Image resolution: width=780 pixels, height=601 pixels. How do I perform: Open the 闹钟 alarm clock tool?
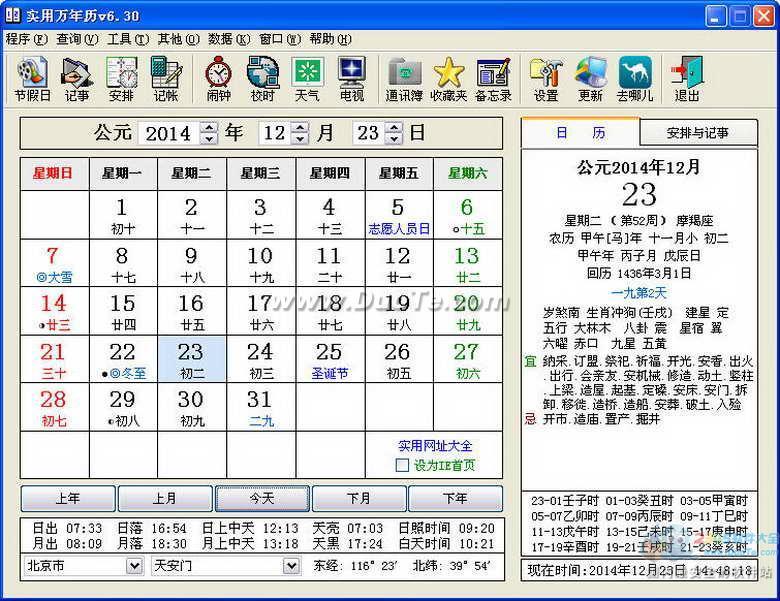[218, 79]
